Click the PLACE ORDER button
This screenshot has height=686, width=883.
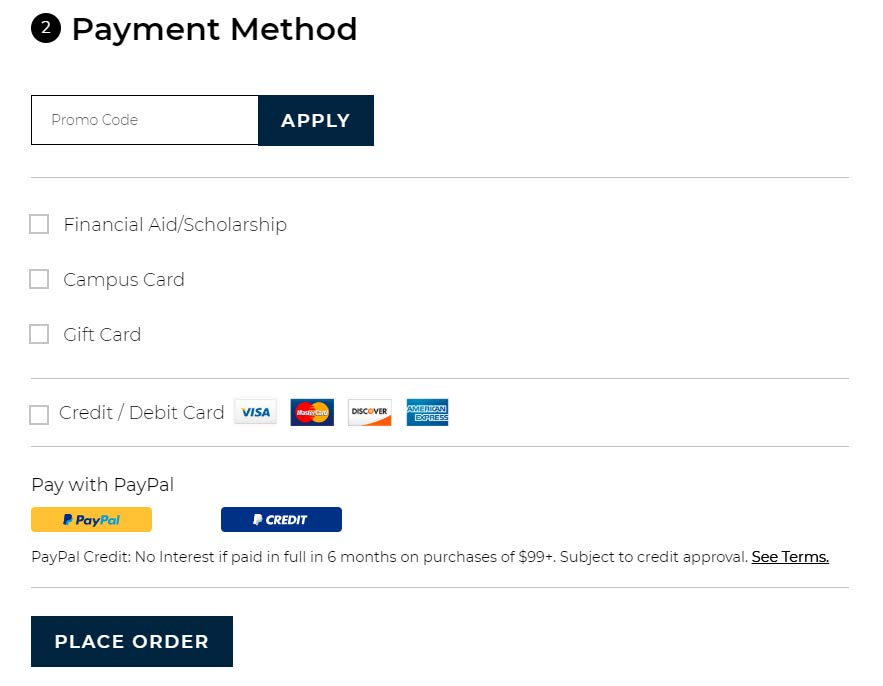tap(131, 641)
